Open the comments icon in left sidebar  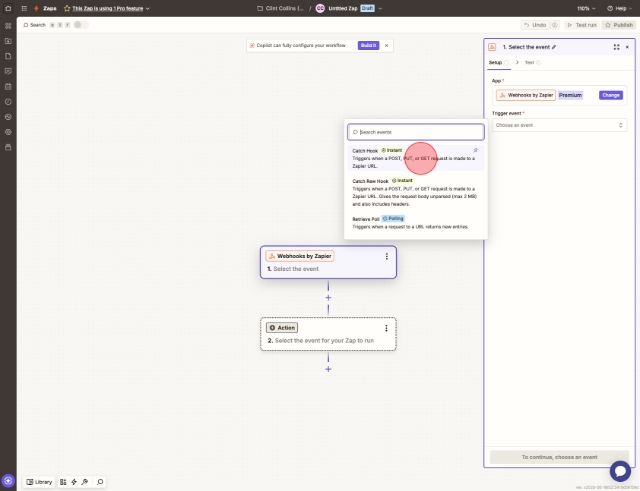(8, 71)
